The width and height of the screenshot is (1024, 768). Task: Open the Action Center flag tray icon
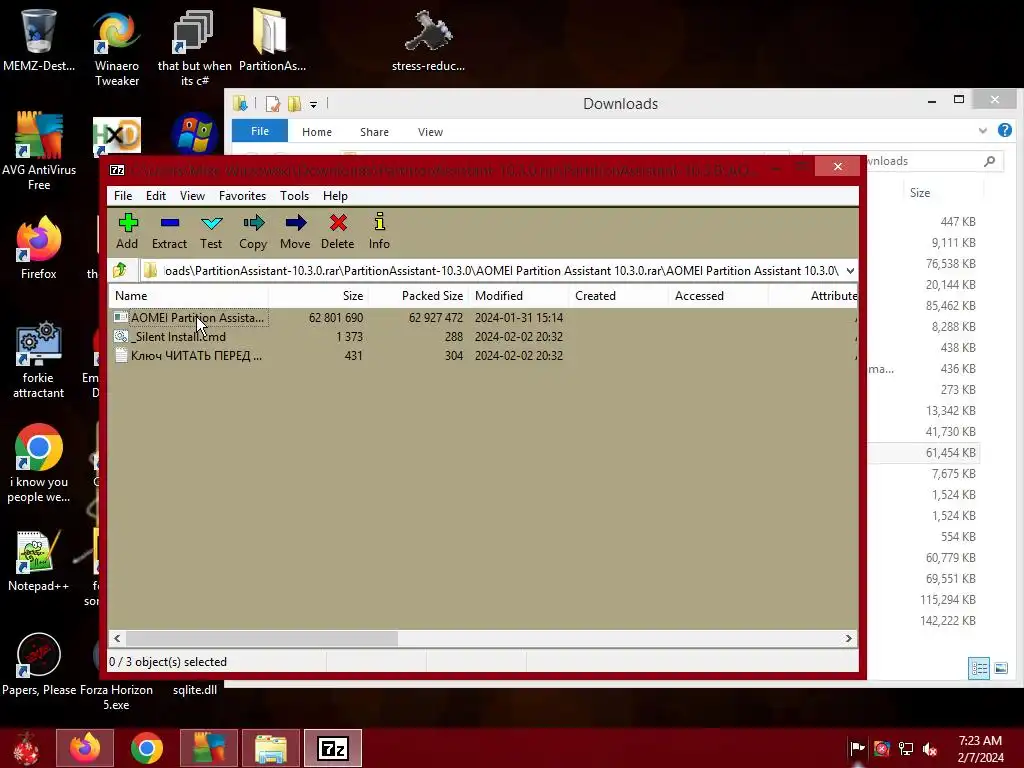click(857, 748)
